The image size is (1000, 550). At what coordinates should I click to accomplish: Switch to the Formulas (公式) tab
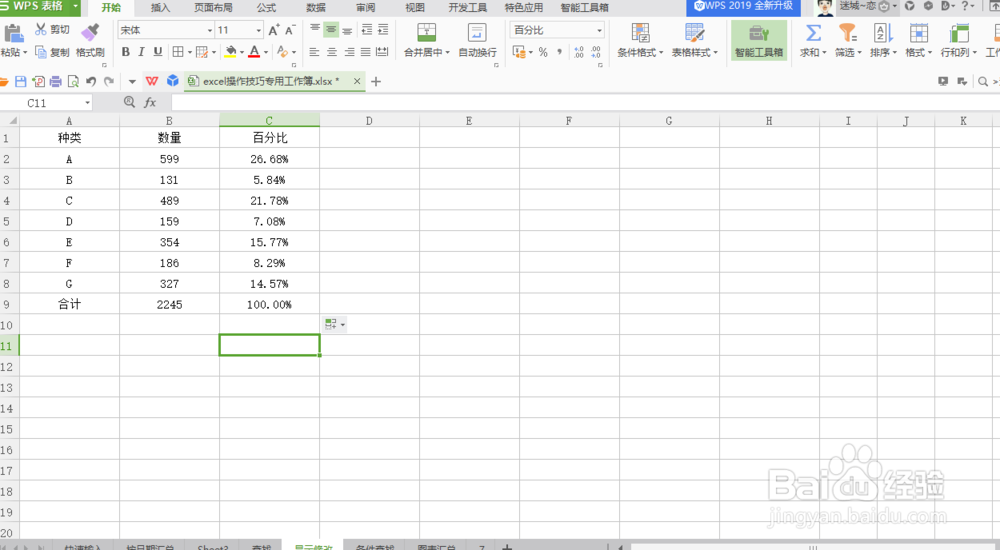coord(266,8)
